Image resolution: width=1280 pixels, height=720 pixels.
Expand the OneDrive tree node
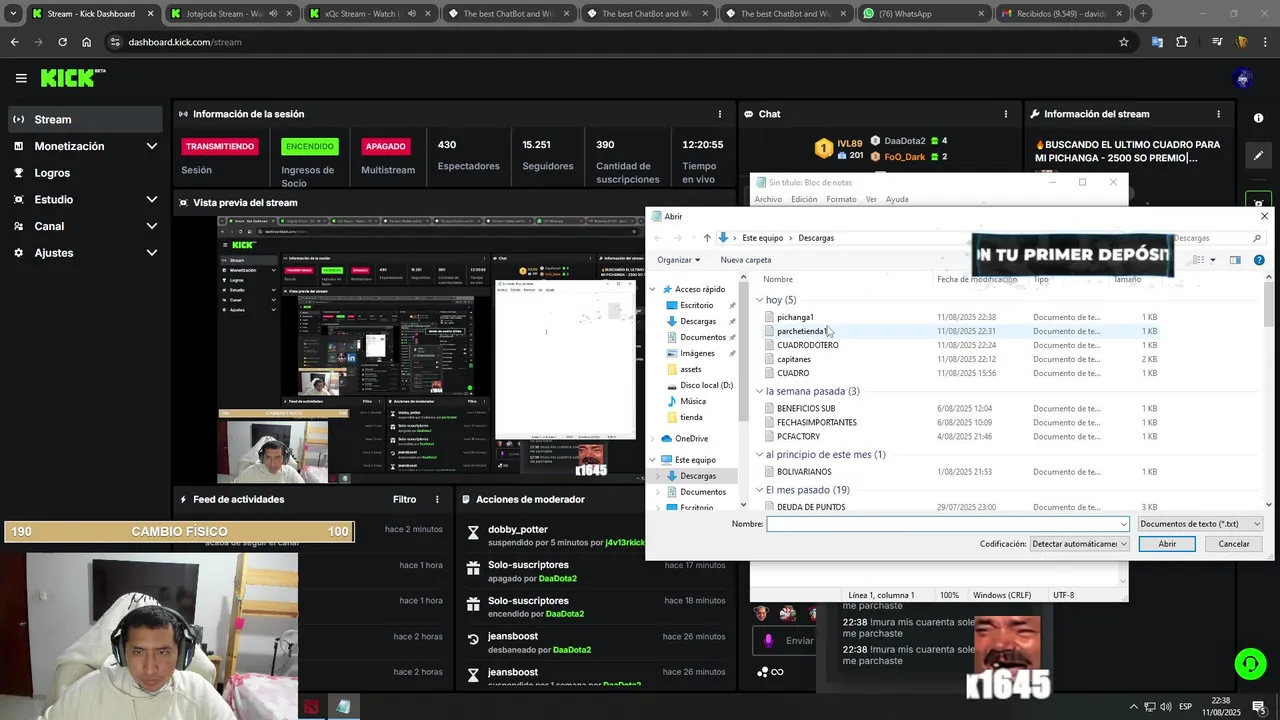coord(654,439)
